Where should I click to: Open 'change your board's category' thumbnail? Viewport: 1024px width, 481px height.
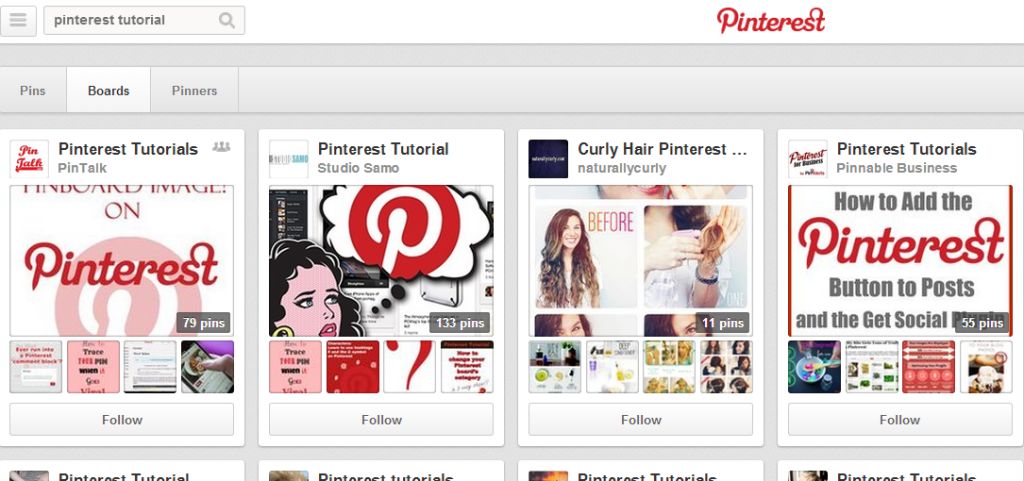[x=467, y=367]
